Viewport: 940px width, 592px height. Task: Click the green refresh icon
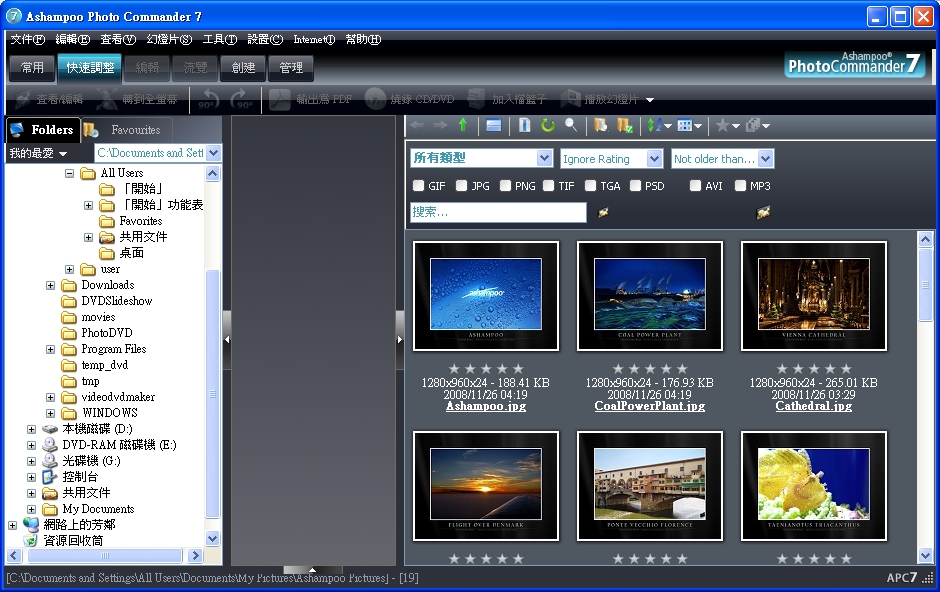tap(547, 125)
